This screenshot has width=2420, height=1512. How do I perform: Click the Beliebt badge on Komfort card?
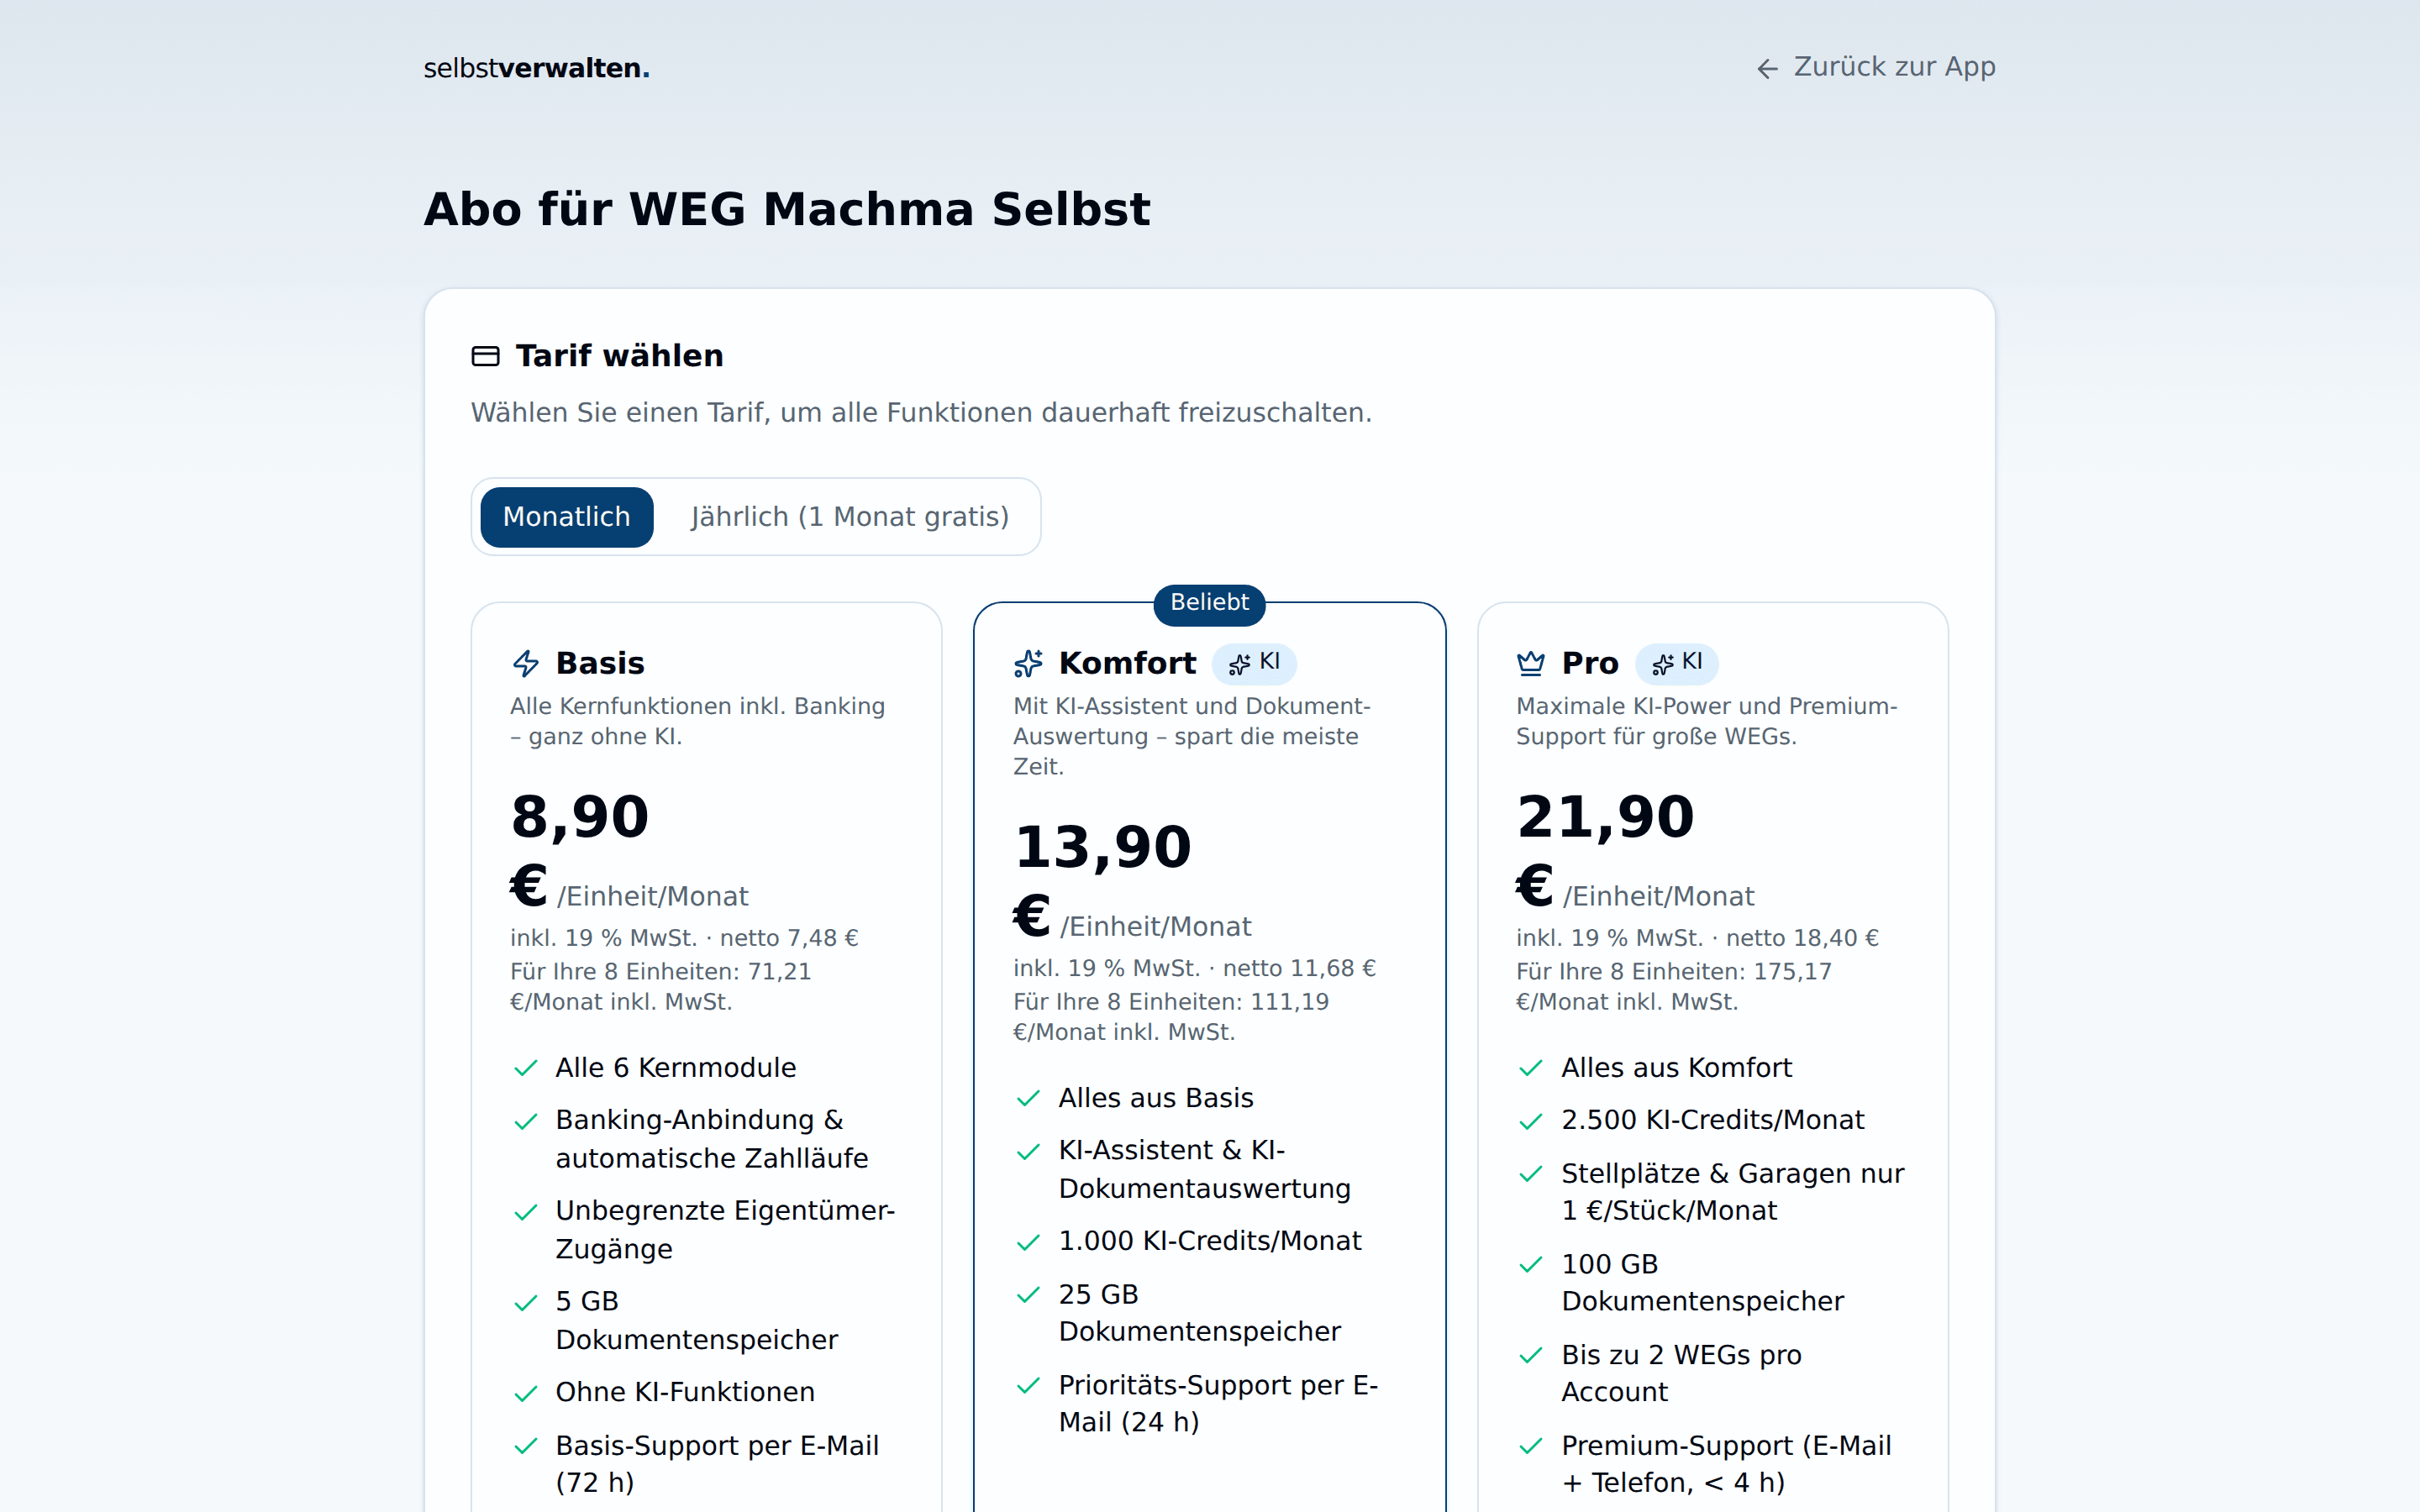[1209, 603]
